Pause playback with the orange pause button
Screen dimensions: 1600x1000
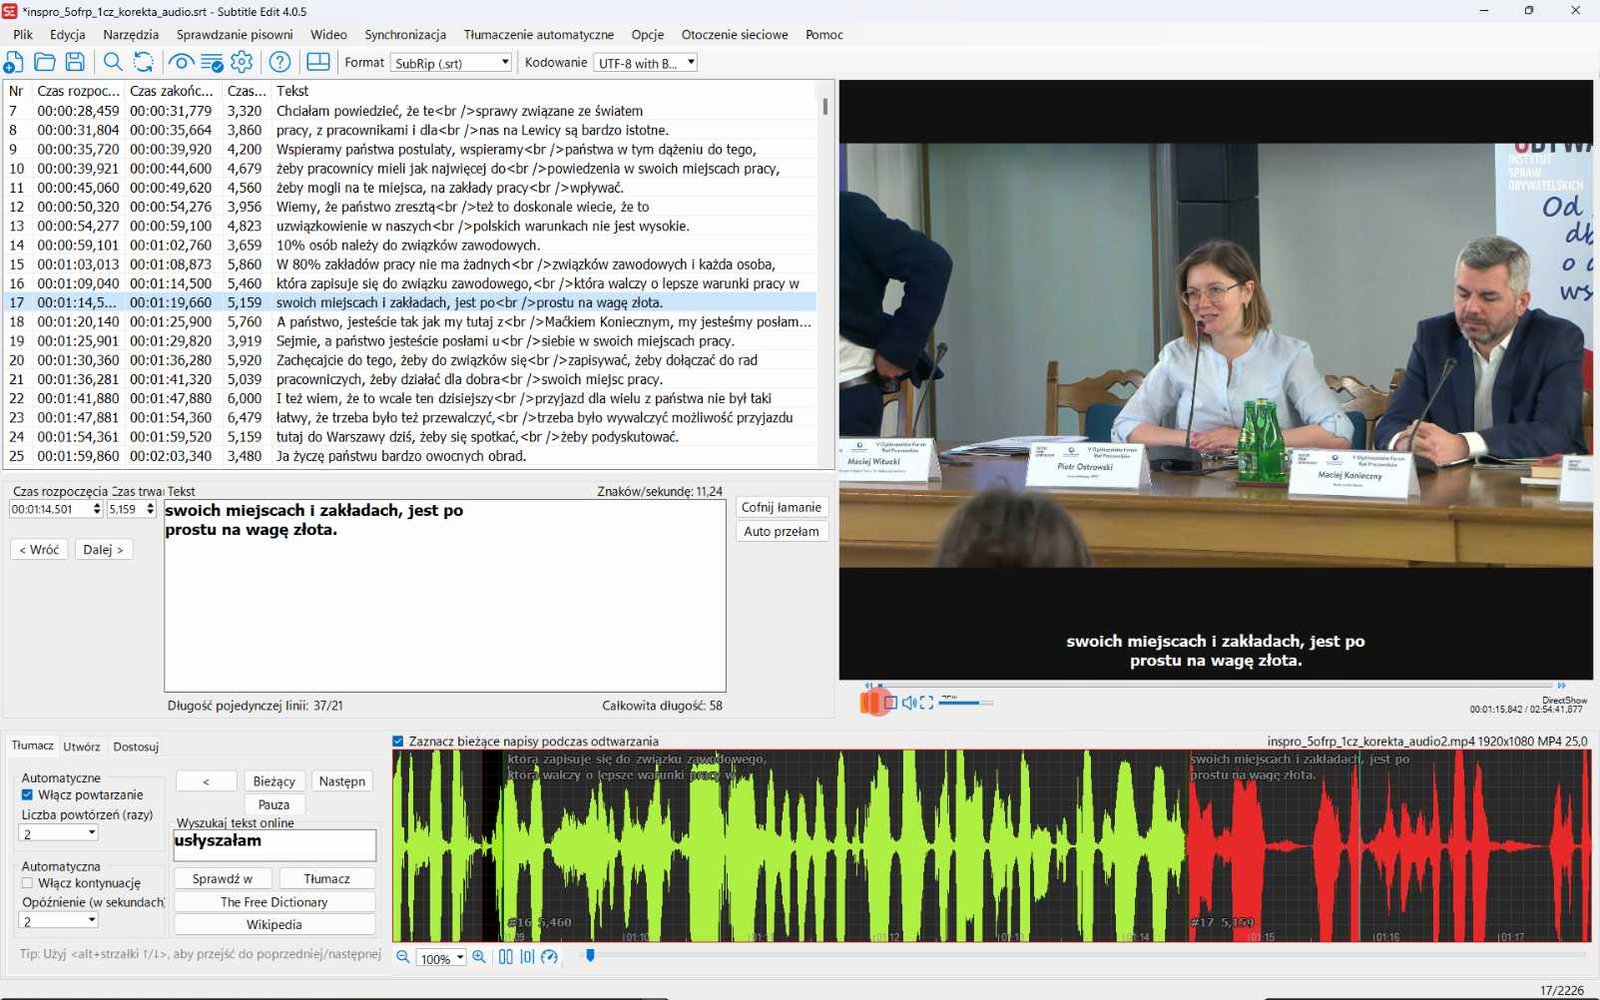(x=869, y=703)
